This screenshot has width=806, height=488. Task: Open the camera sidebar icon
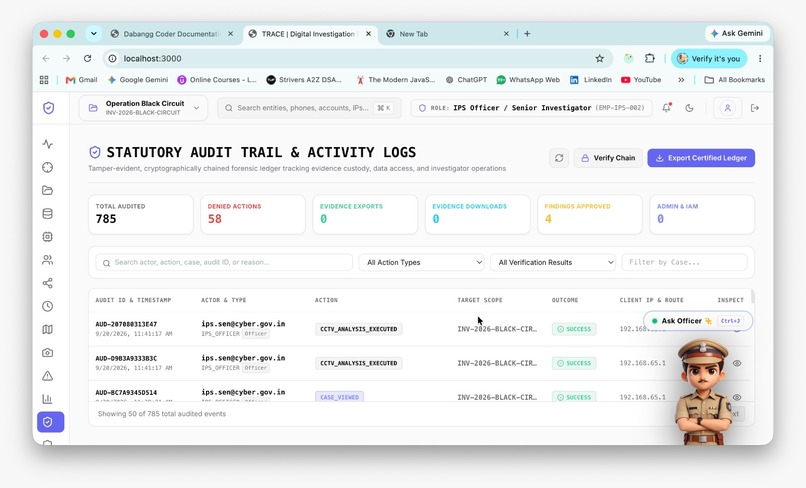(48, 353)
